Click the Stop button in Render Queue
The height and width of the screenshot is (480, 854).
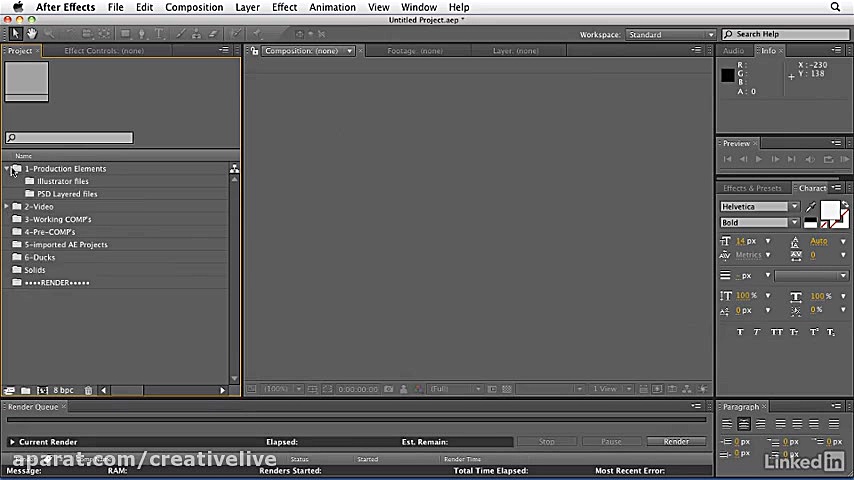point(546,441)
